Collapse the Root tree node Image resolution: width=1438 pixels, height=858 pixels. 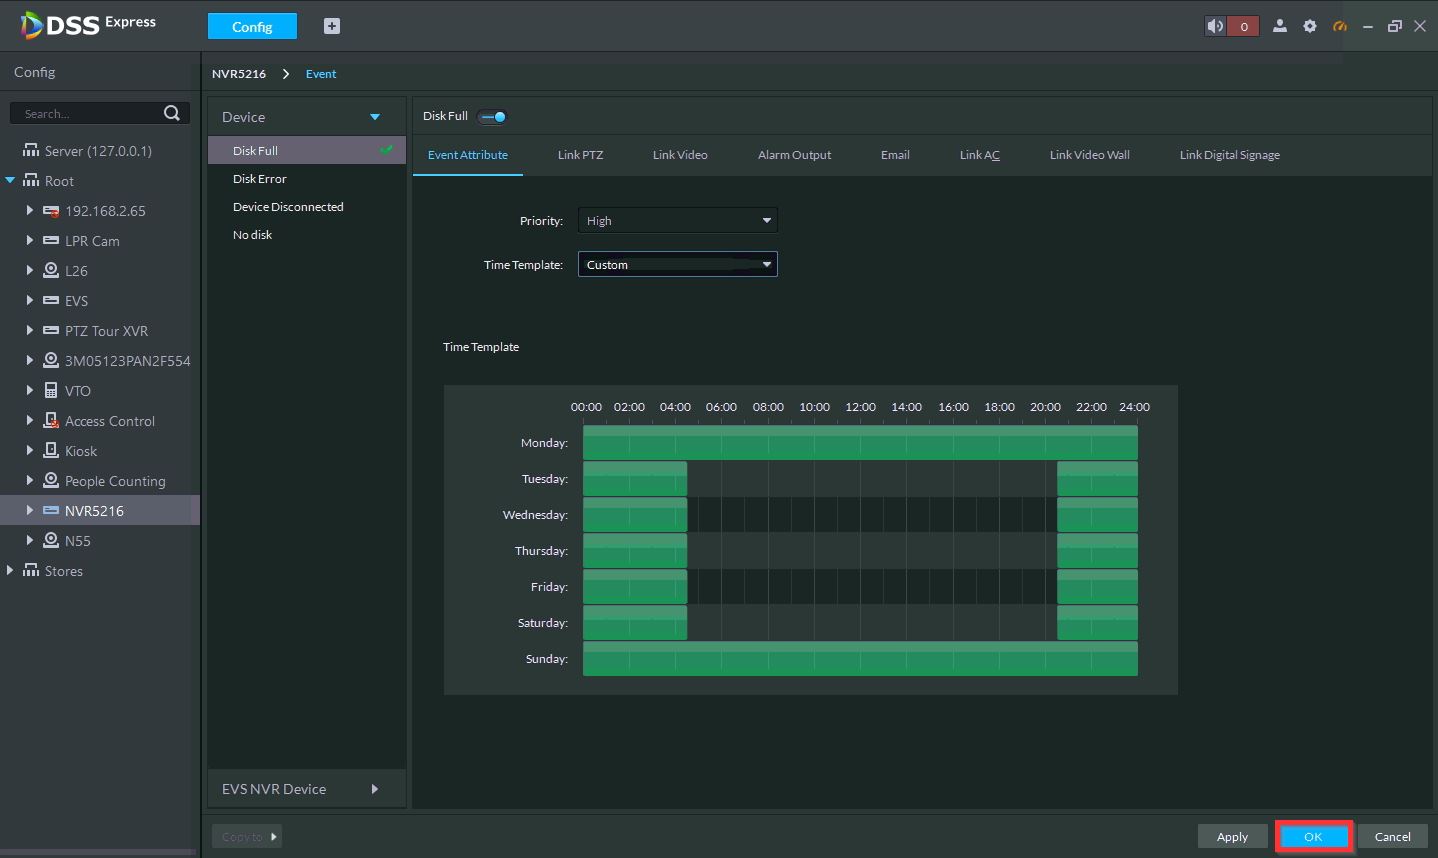coord(11,181)
